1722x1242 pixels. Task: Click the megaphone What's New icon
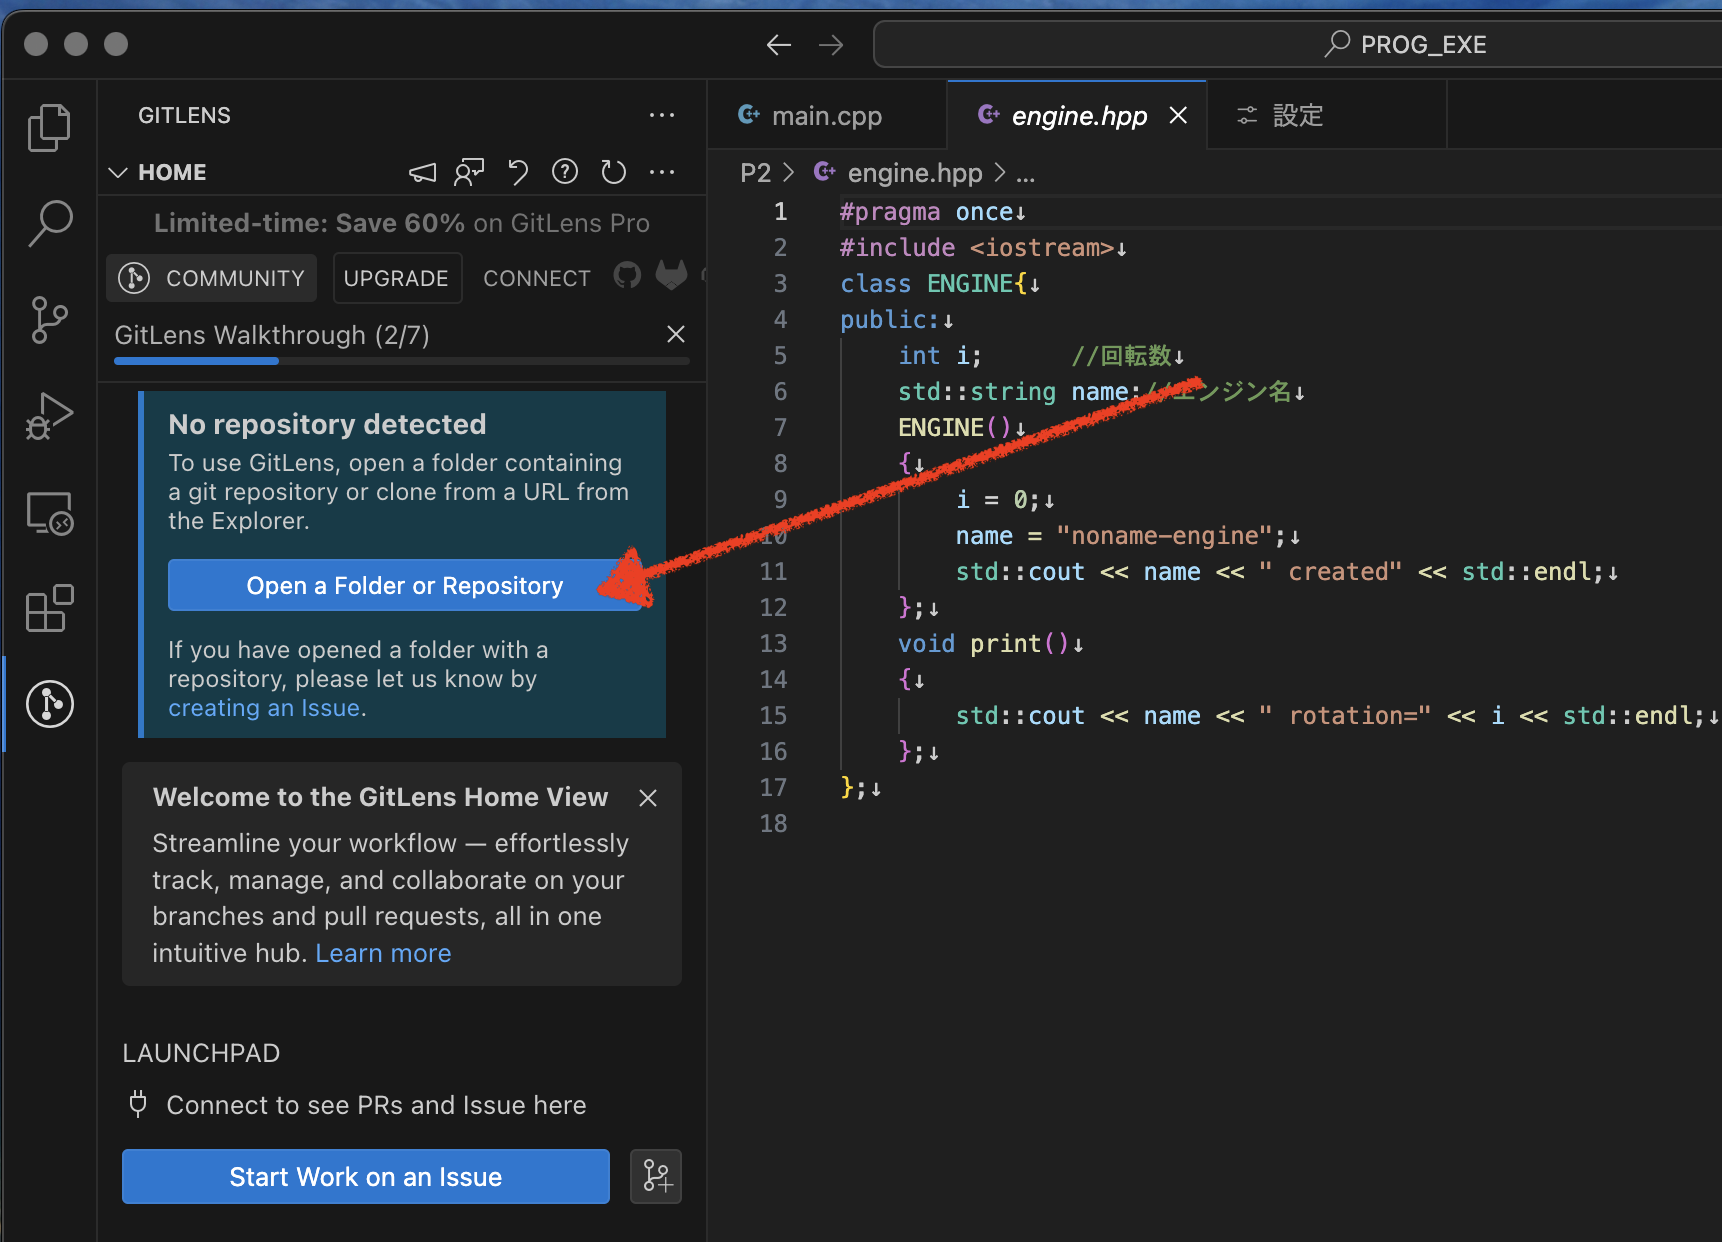423,173
